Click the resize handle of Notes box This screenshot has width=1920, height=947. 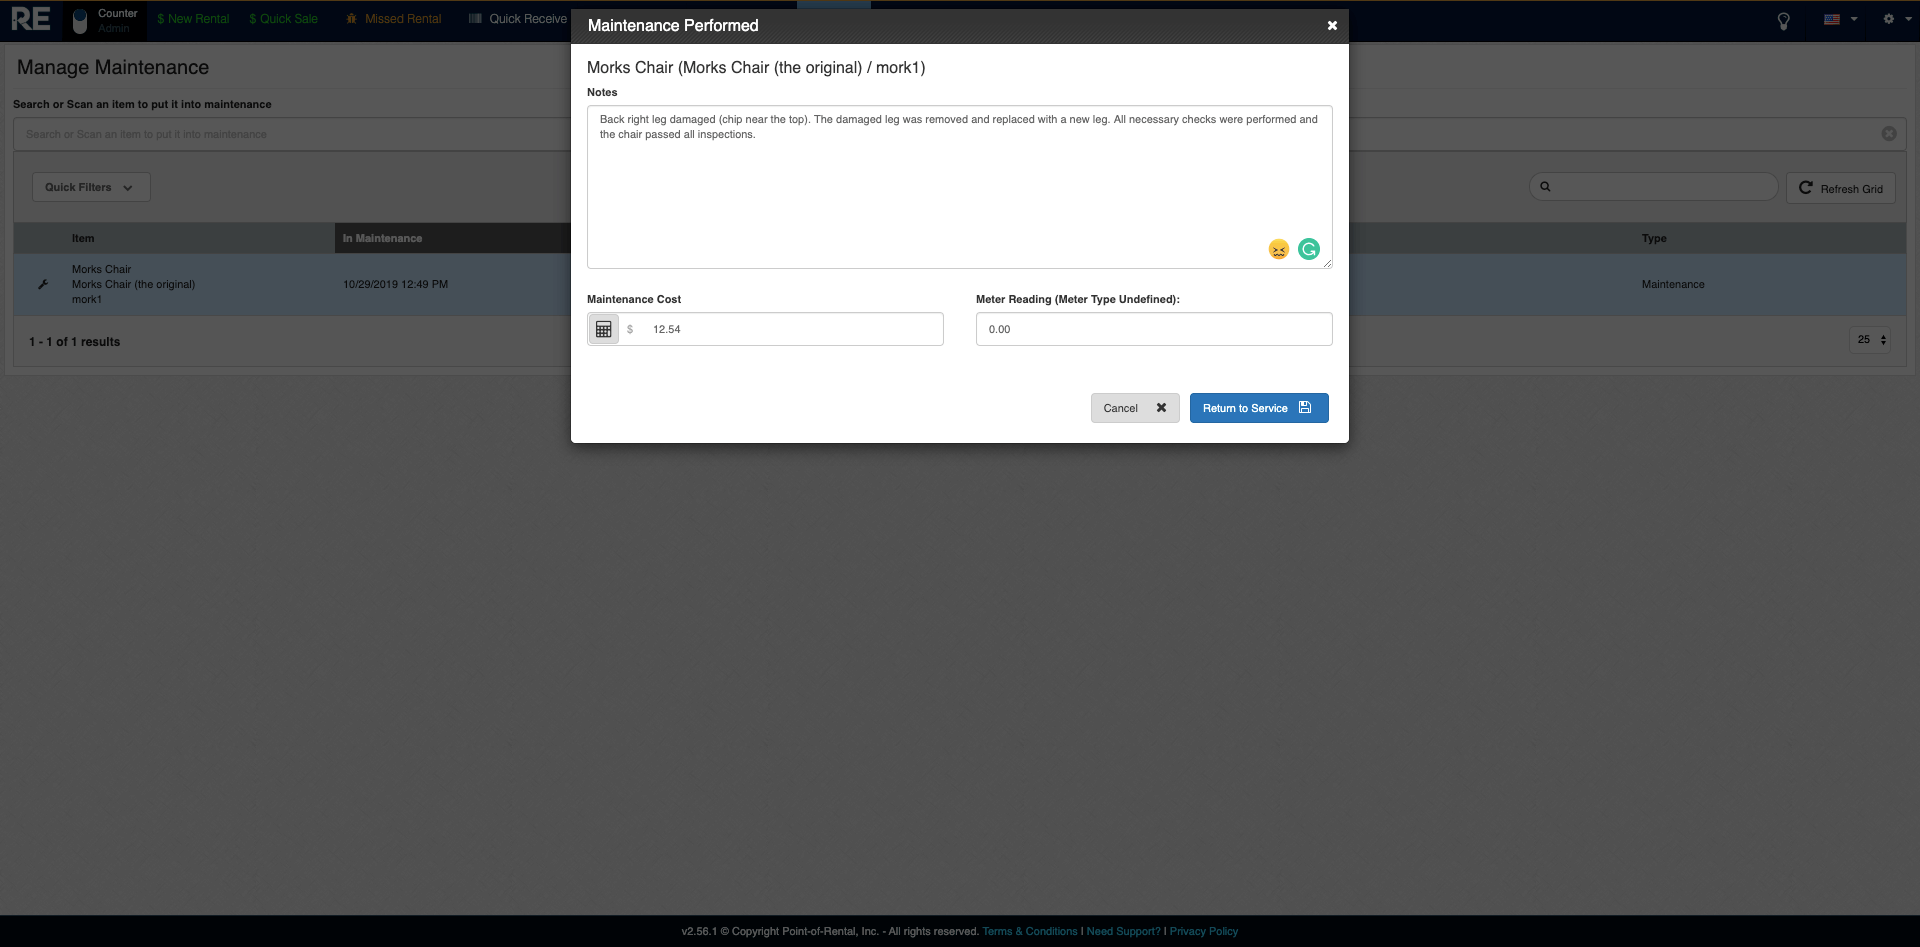[1327, 263]
